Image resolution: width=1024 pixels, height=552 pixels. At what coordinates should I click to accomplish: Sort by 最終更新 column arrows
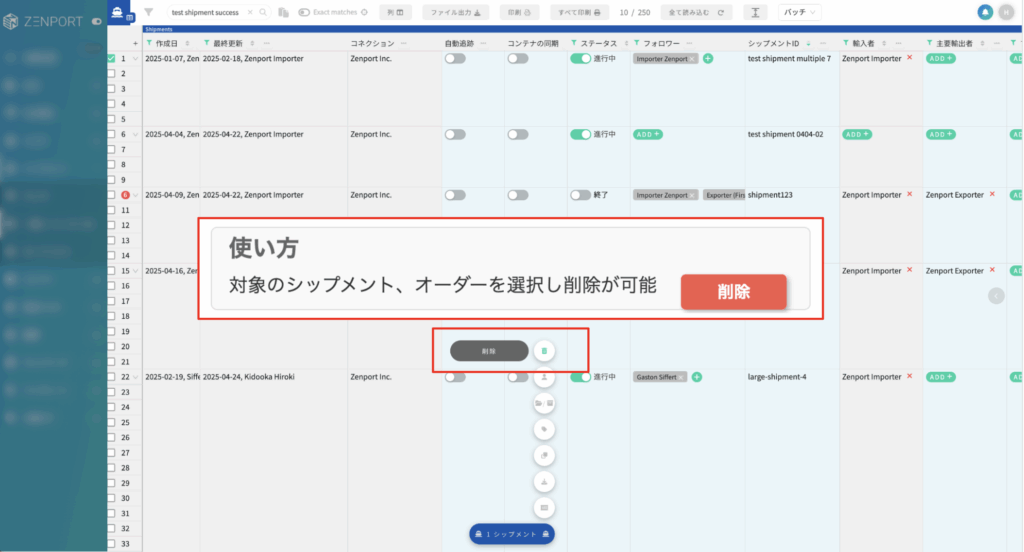point(252,43)
